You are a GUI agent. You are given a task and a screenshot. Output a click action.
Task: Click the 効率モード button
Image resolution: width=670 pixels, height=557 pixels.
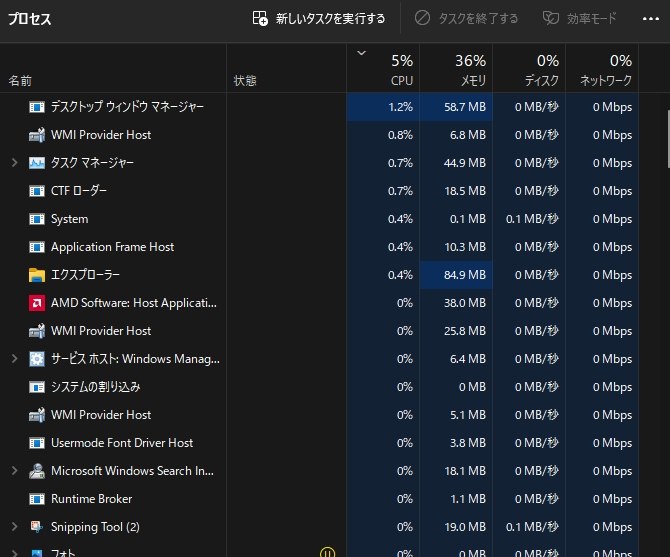580,18
